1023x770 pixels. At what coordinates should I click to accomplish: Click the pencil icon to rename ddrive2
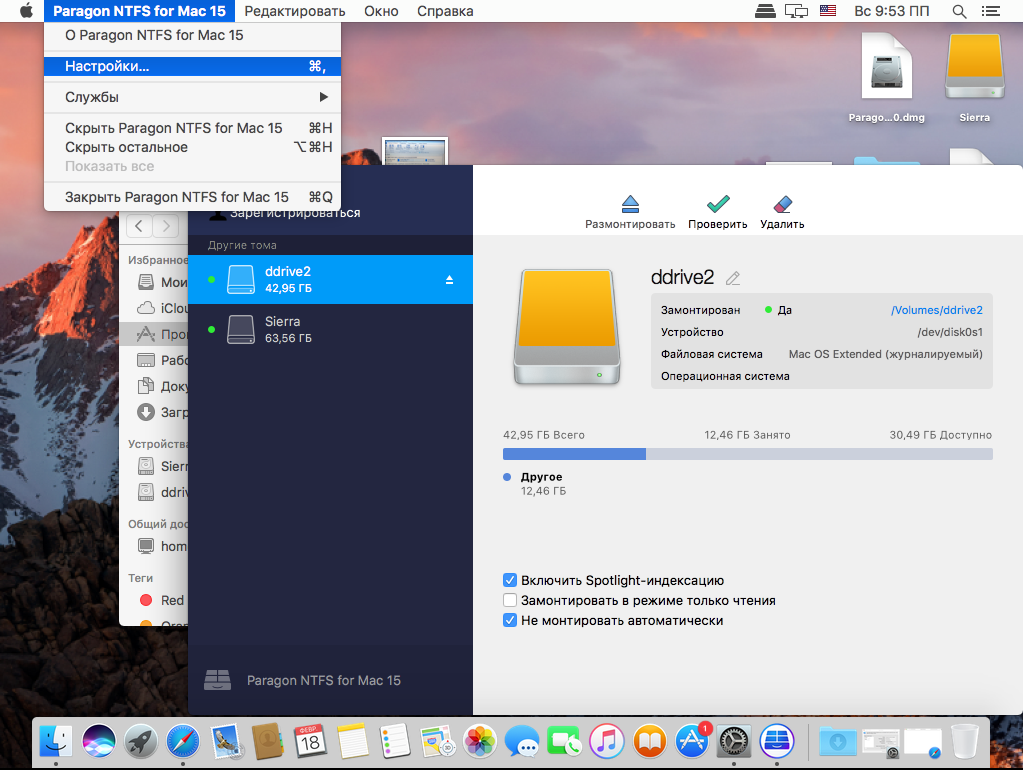(733, 279)
